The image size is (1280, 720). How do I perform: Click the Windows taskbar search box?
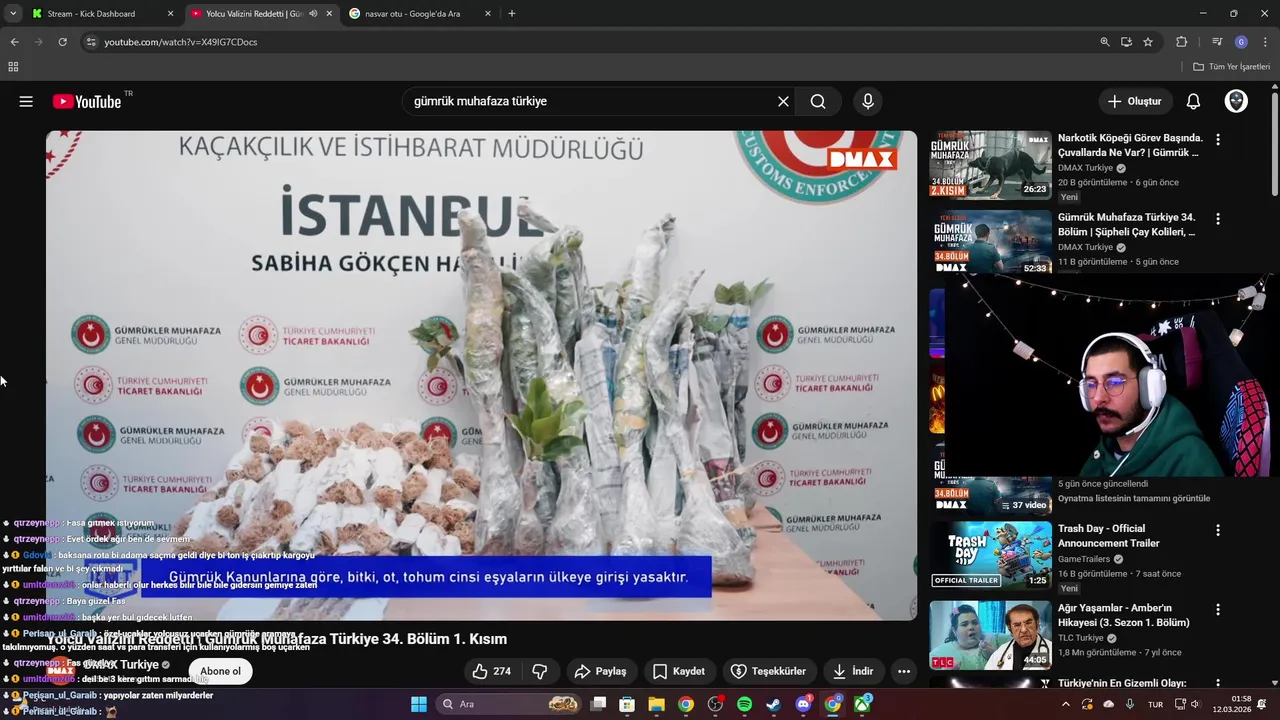(x=509, y=704)
